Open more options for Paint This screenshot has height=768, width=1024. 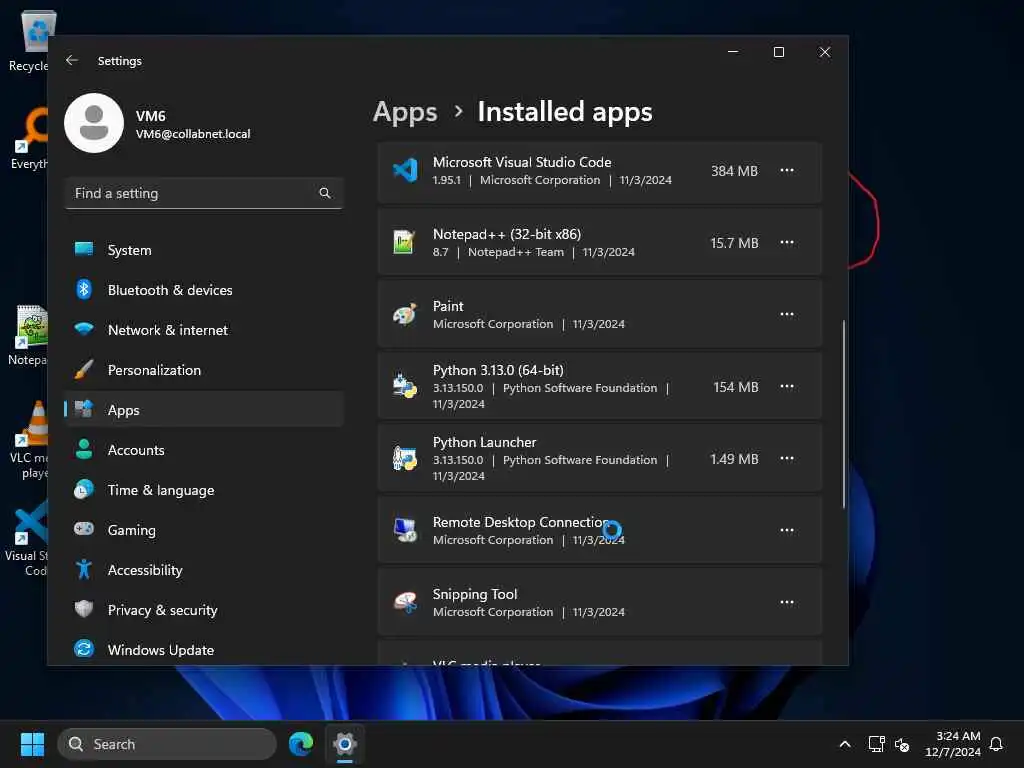point(787,315)
